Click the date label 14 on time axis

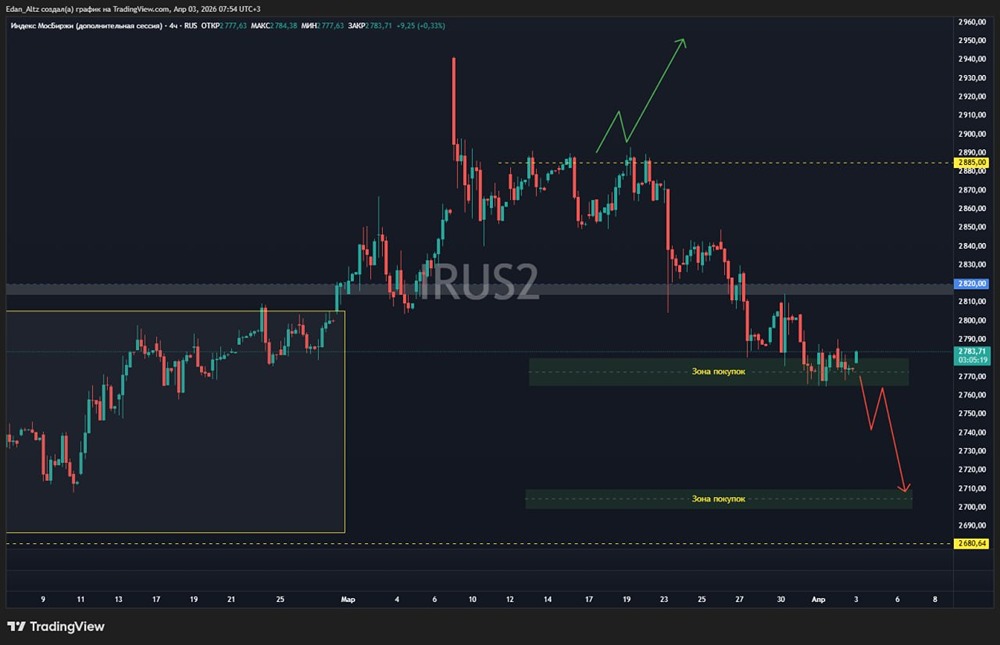547,600
